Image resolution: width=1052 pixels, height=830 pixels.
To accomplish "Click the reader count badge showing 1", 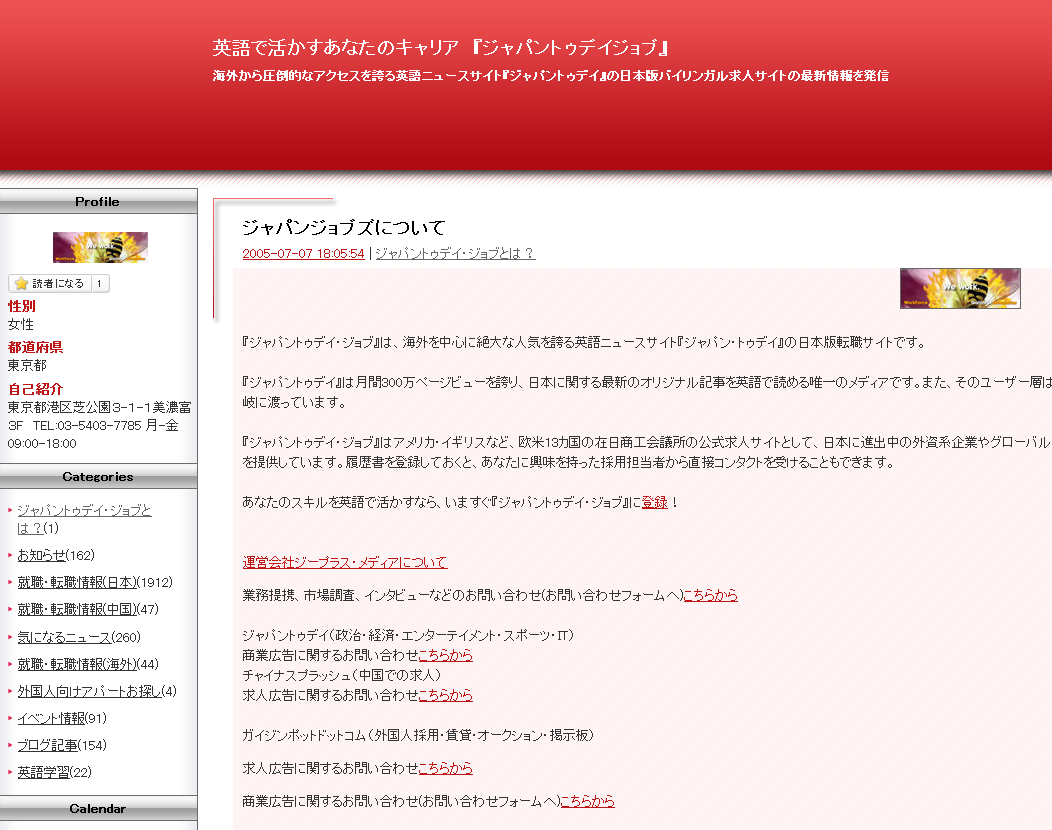I will (99, 283).
